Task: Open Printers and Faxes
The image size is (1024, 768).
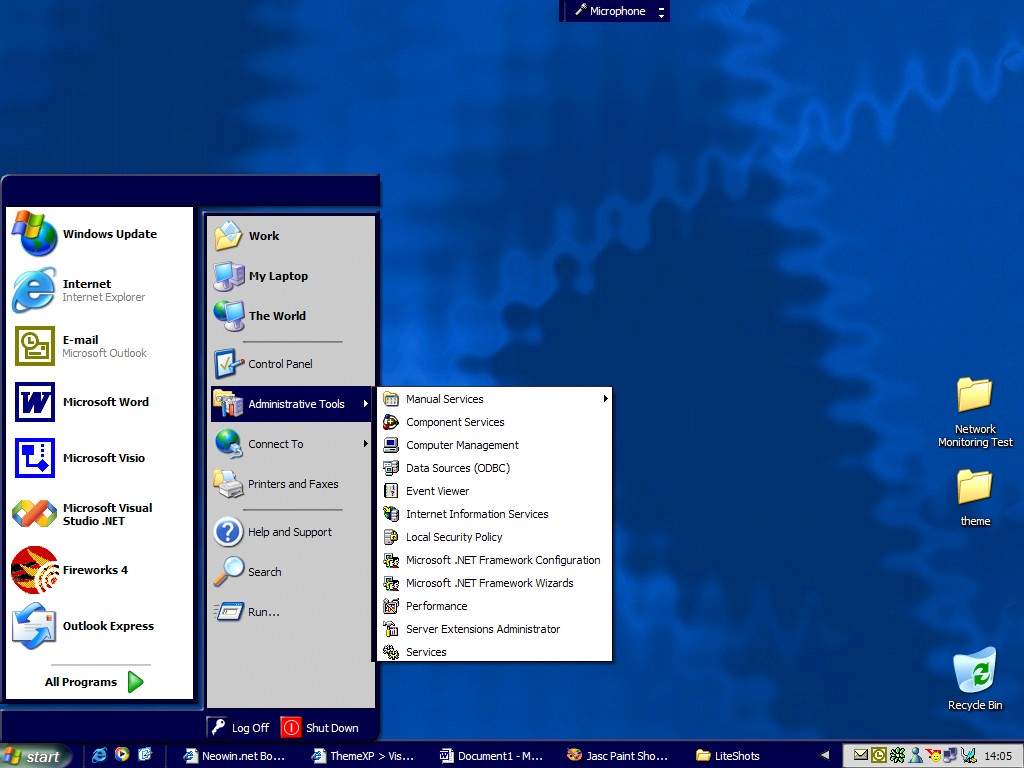Action: click(x=291, y=484)
